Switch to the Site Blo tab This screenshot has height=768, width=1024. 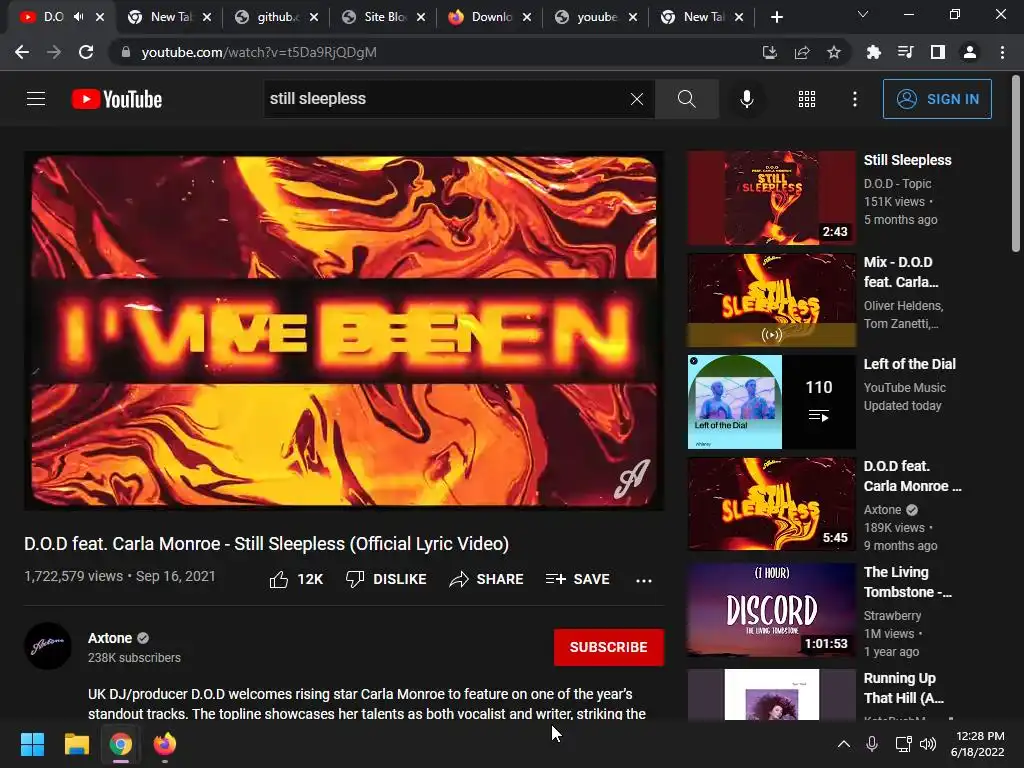coord(384,17)
